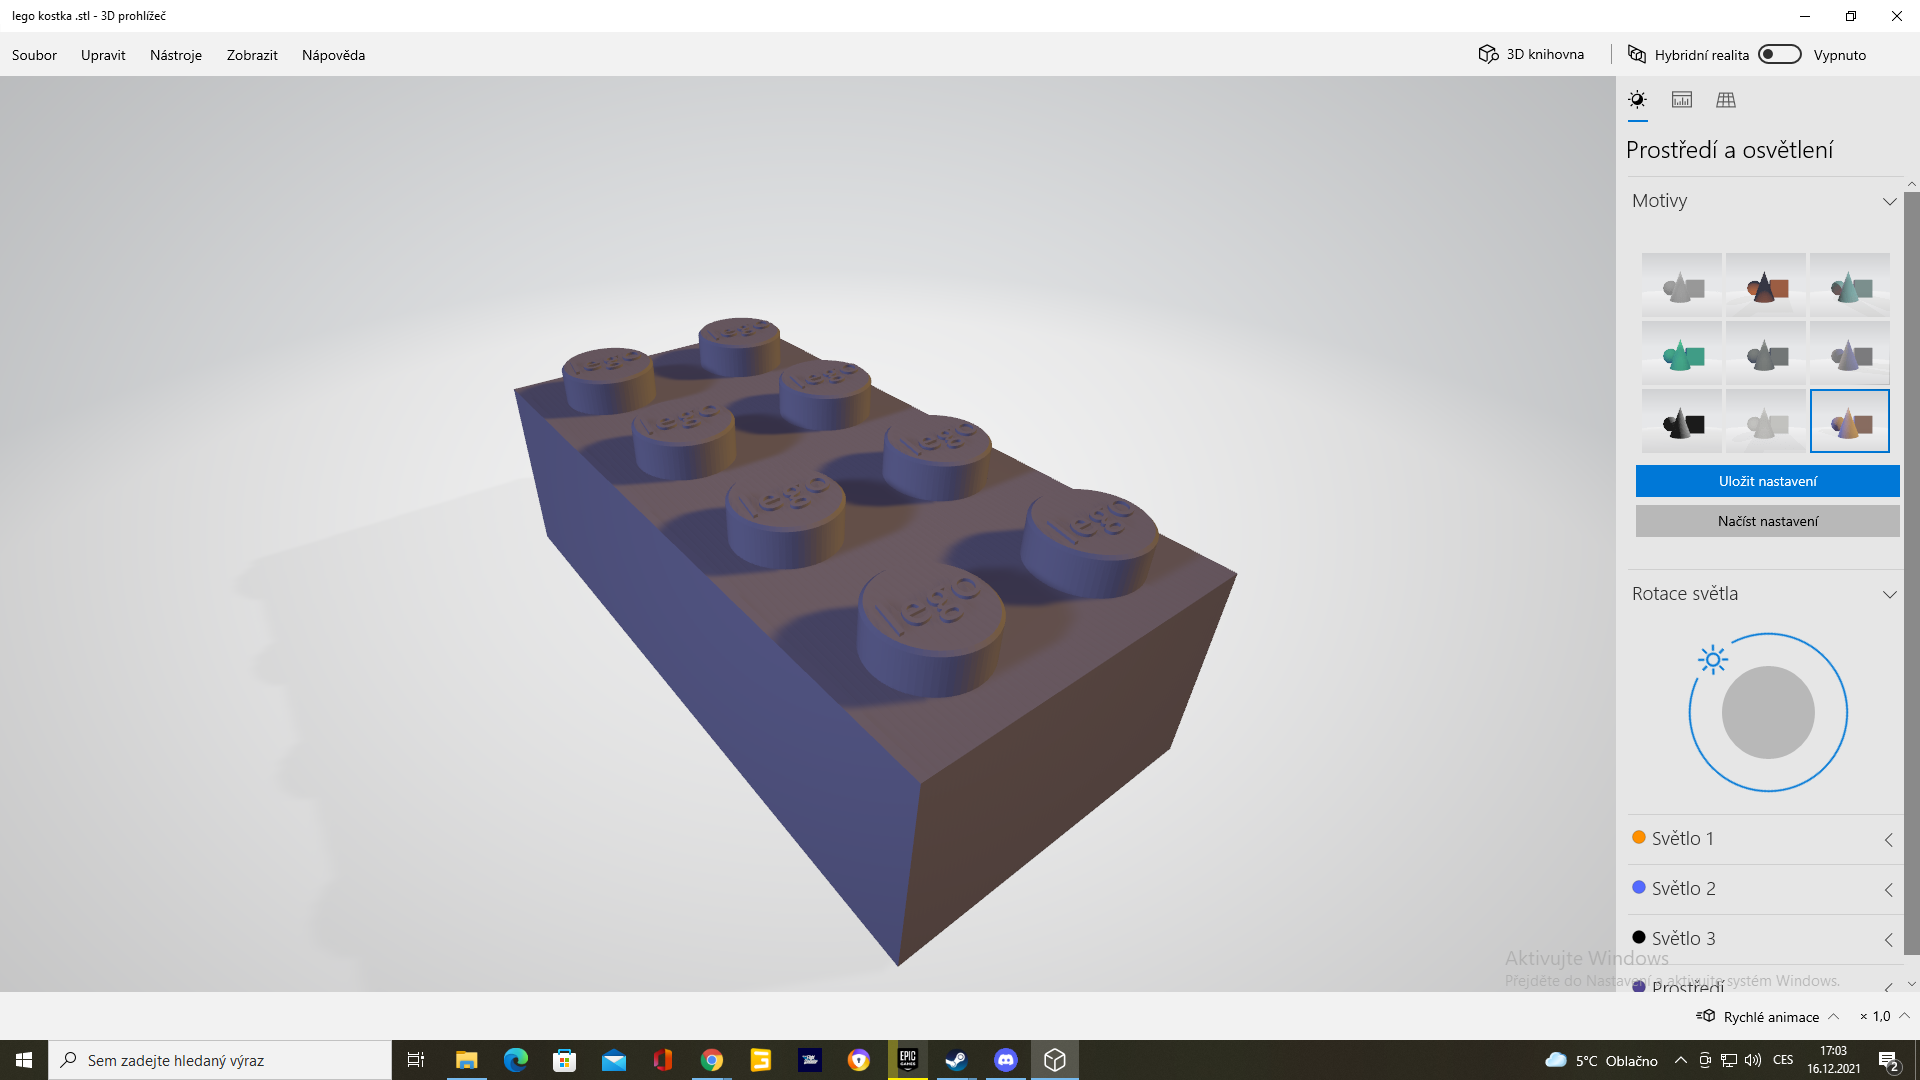Select the plain gray theme thumbnail
The width and height of the screenshot is (1920, 1080).
click(x=1682, y=285)
